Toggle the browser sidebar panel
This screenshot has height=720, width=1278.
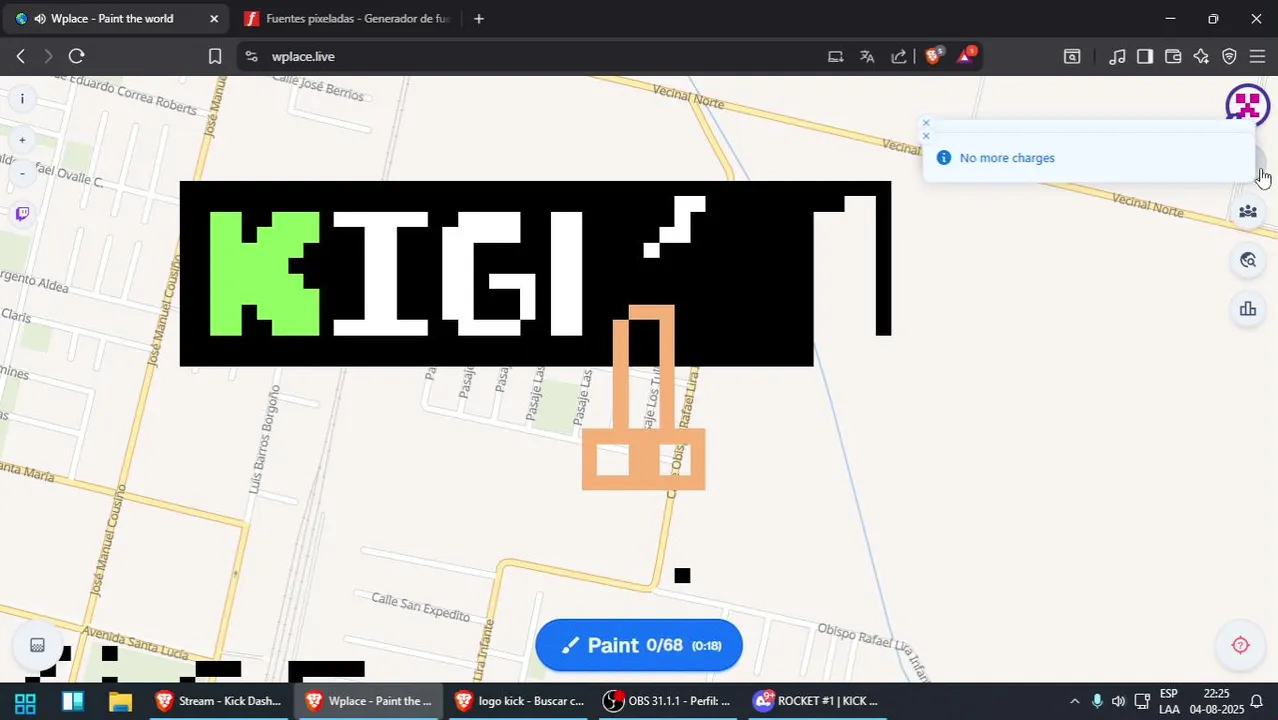click(1145, 56)
